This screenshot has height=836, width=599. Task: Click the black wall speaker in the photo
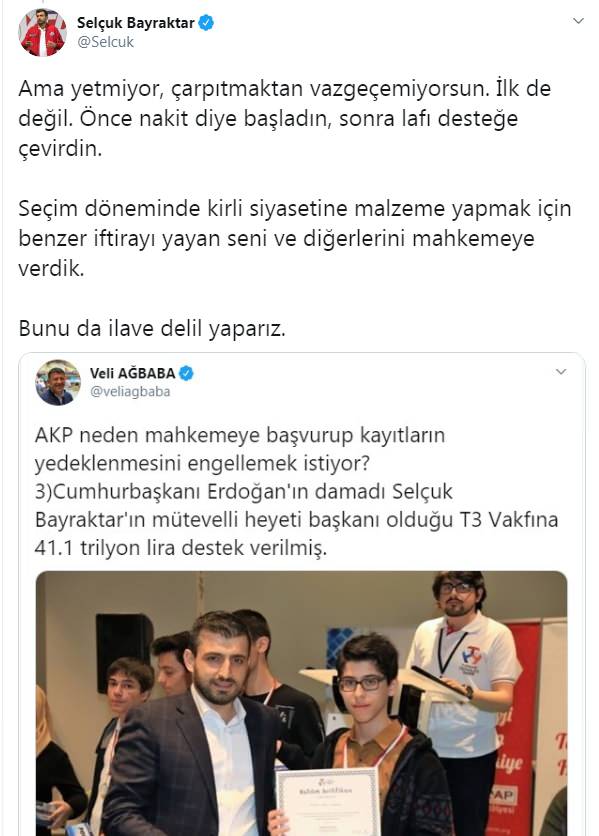point(124,652)
